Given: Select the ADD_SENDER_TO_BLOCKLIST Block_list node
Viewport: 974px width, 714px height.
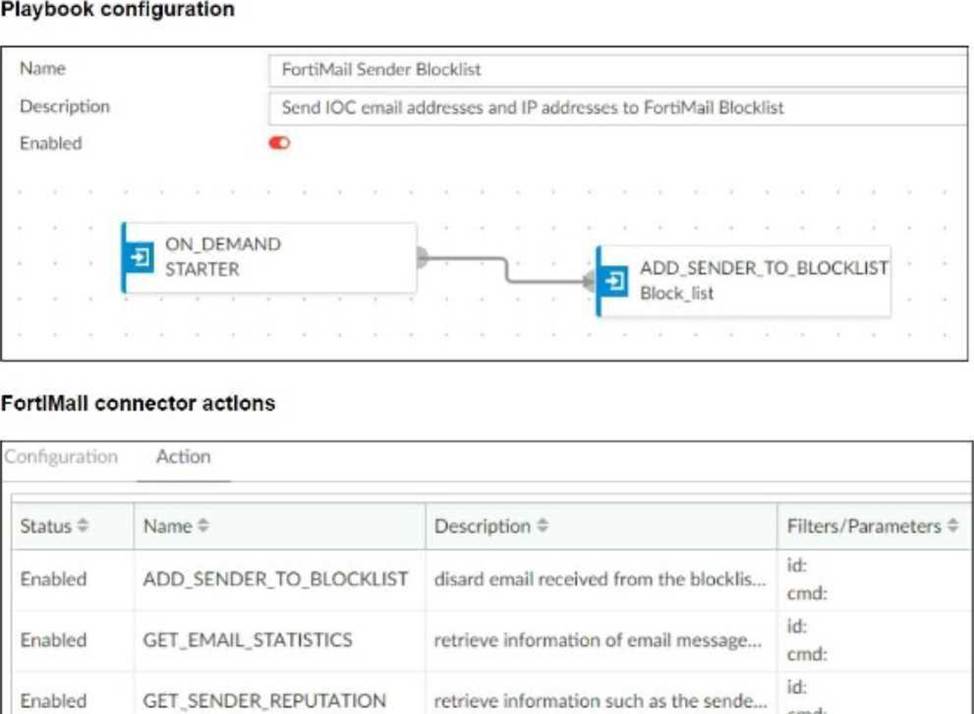Looking at the screenshot, I should pyautogui.click(x=760, y=281).
